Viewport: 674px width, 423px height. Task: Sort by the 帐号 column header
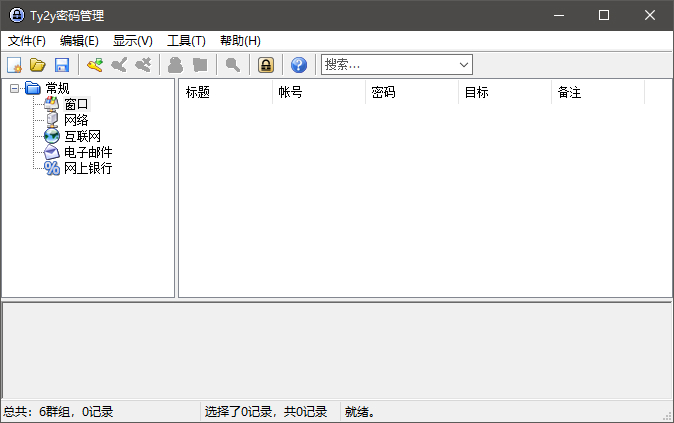pos(319,92)
